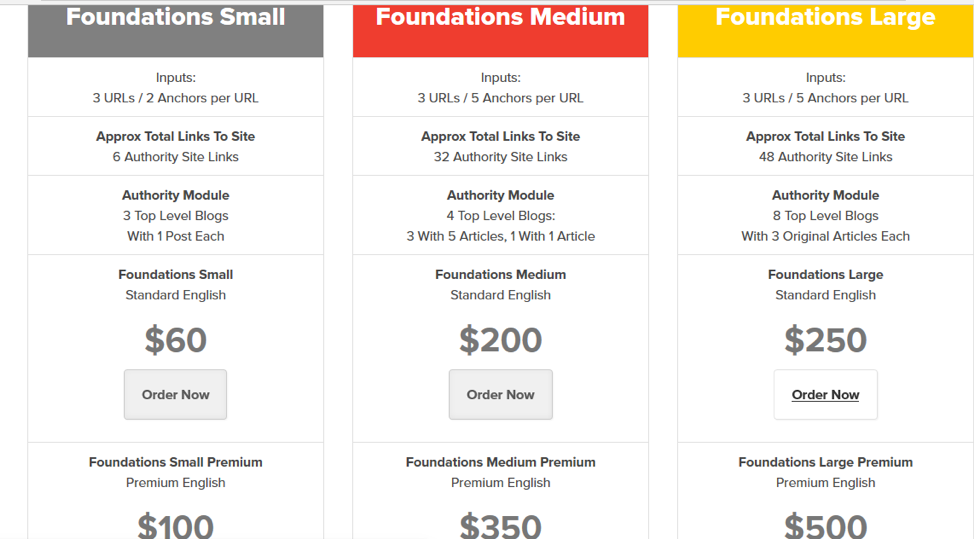Open the Order Now link for Foundations Large
Screen dimensions: 974x539
point(826,394)
